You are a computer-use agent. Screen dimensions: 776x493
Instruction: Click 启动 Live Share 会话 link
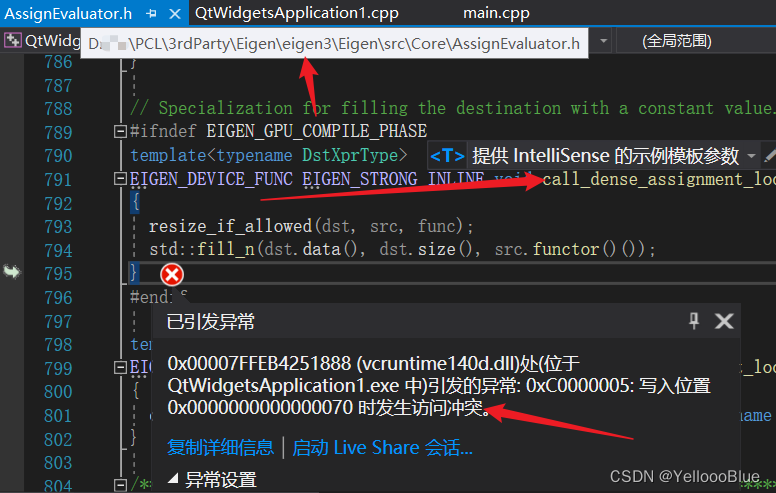click(x=382, y=447)
